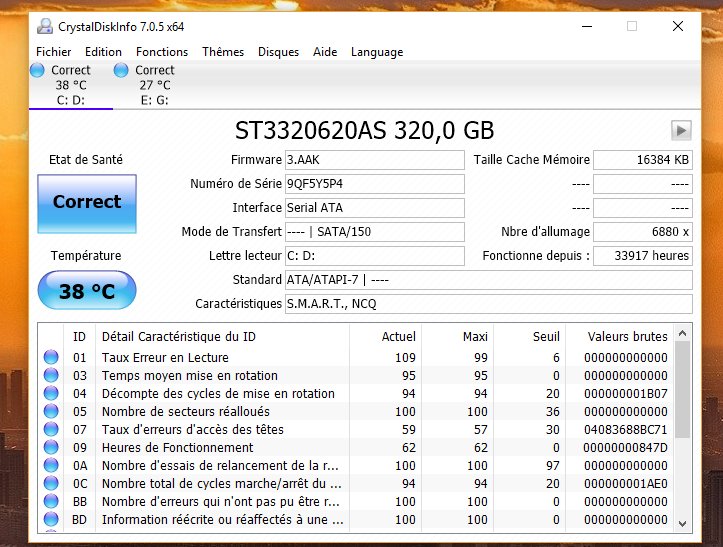This screenshot has height=547, width=723.
Task: Click the SMART list scrollbar thumb
Action: [683, 389]
